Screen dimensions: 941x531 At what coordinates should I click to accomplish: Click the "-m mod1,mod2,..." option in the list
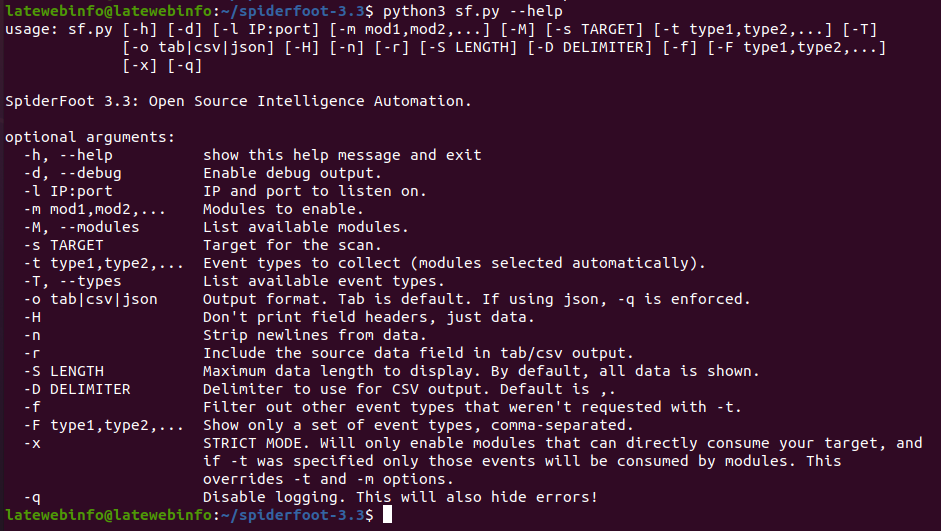(x=93, y=209)
